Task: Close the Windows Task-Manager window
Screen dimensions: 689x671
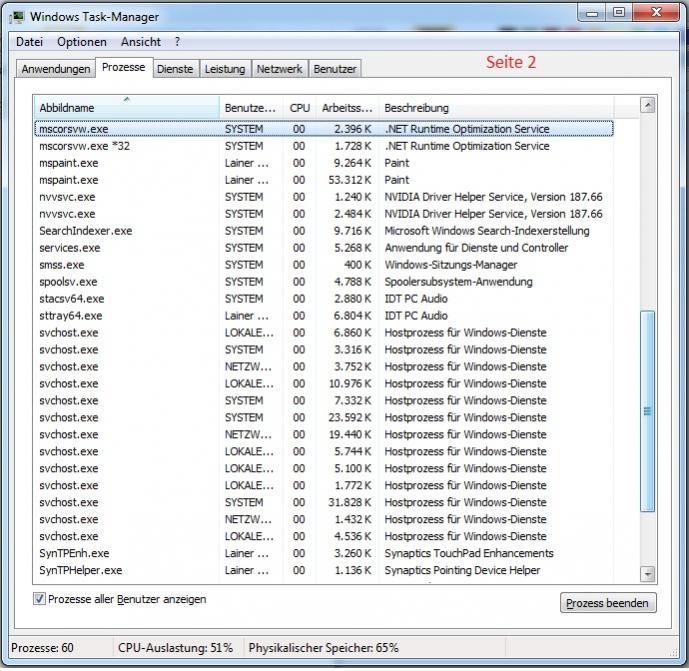Action: point(656,13)
